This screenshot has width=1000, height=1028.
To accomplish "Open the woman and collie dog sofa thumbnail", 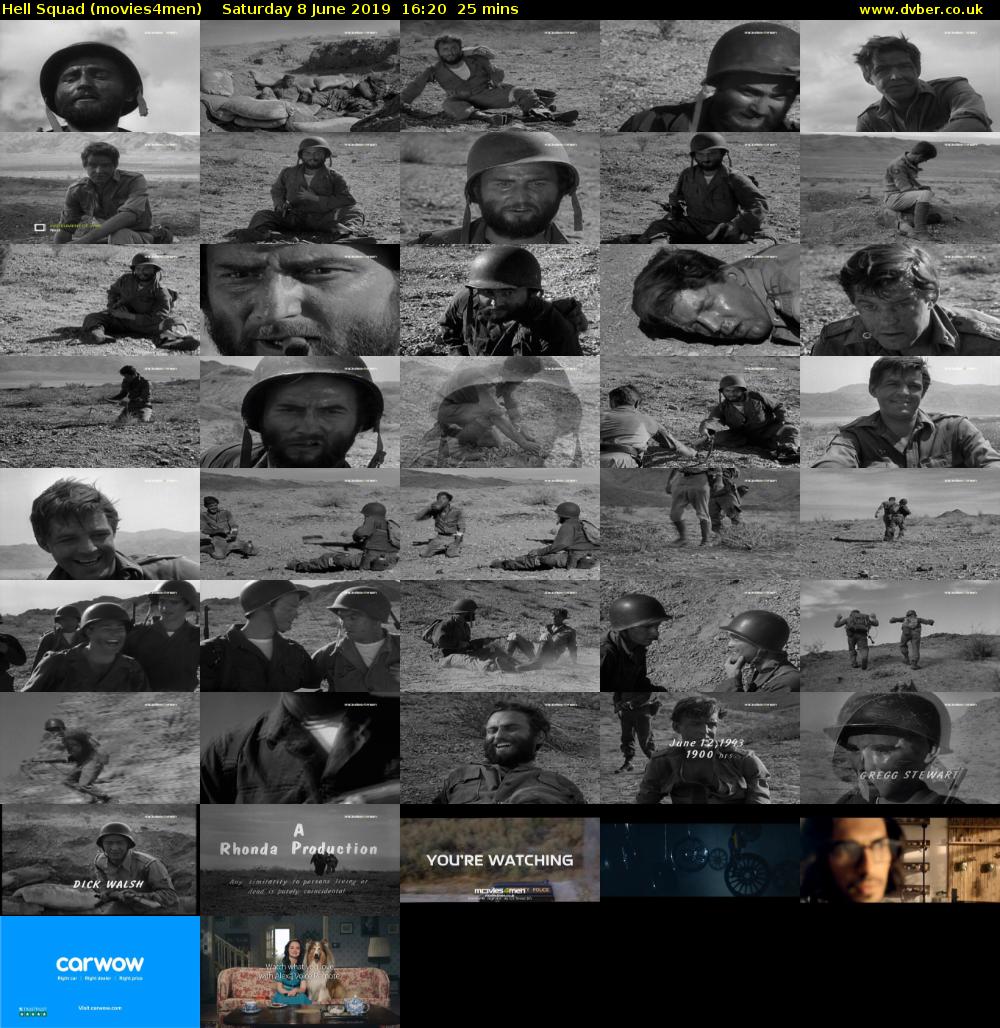I will click(x=300, y=971).
